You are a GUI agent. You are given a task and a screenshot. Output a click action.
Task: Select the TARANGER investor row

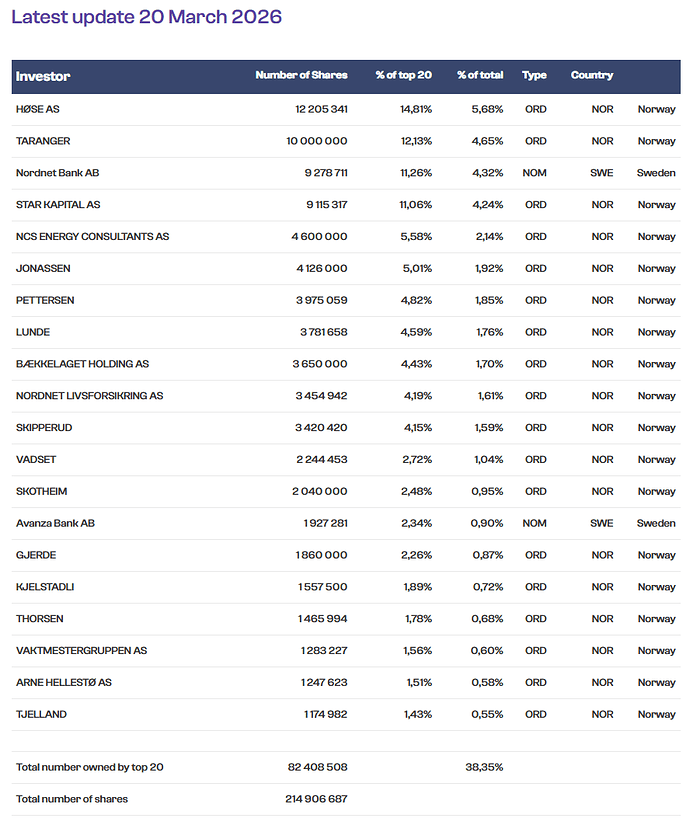[x=43, y=141]
